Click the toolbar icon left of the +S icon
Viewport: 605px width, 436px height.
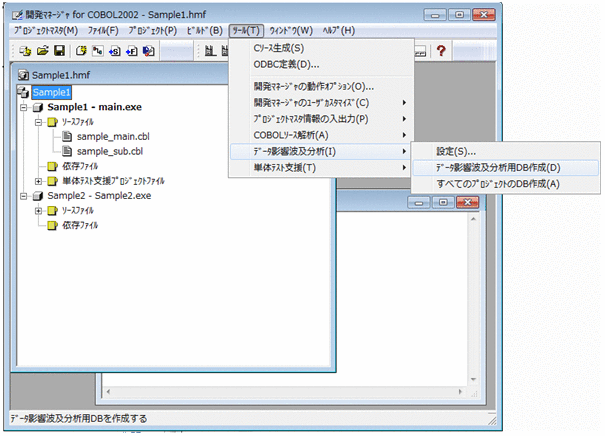tap(98, 51)
